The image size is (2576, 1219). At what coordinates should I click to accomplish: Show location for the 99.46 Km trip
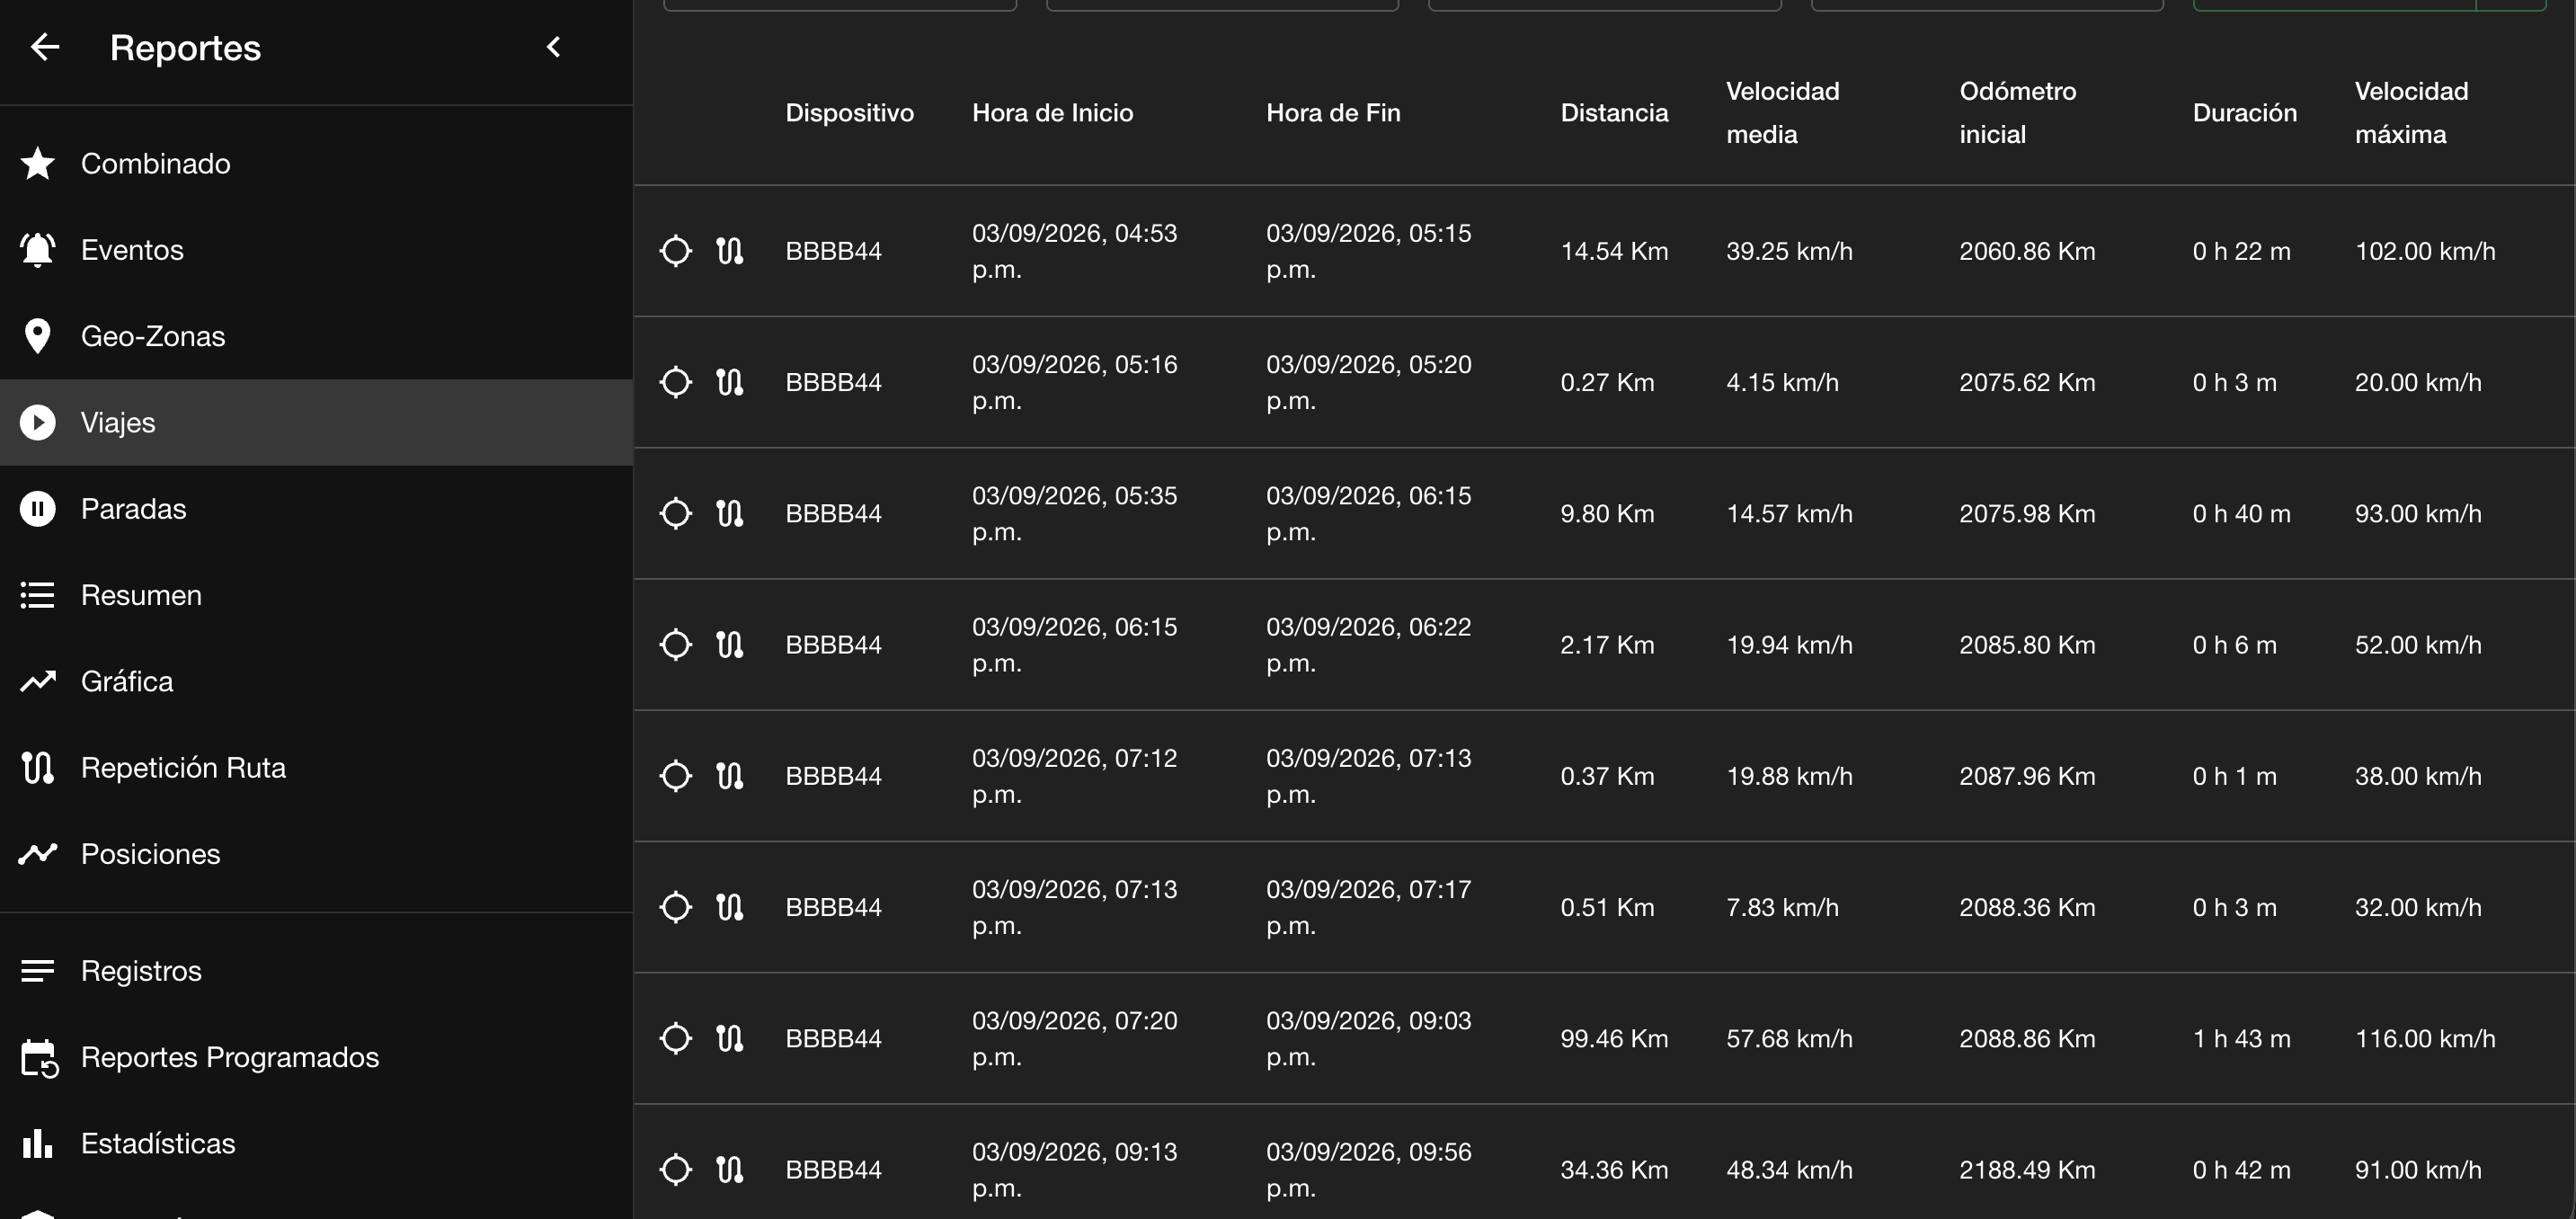coord(676,1038)
